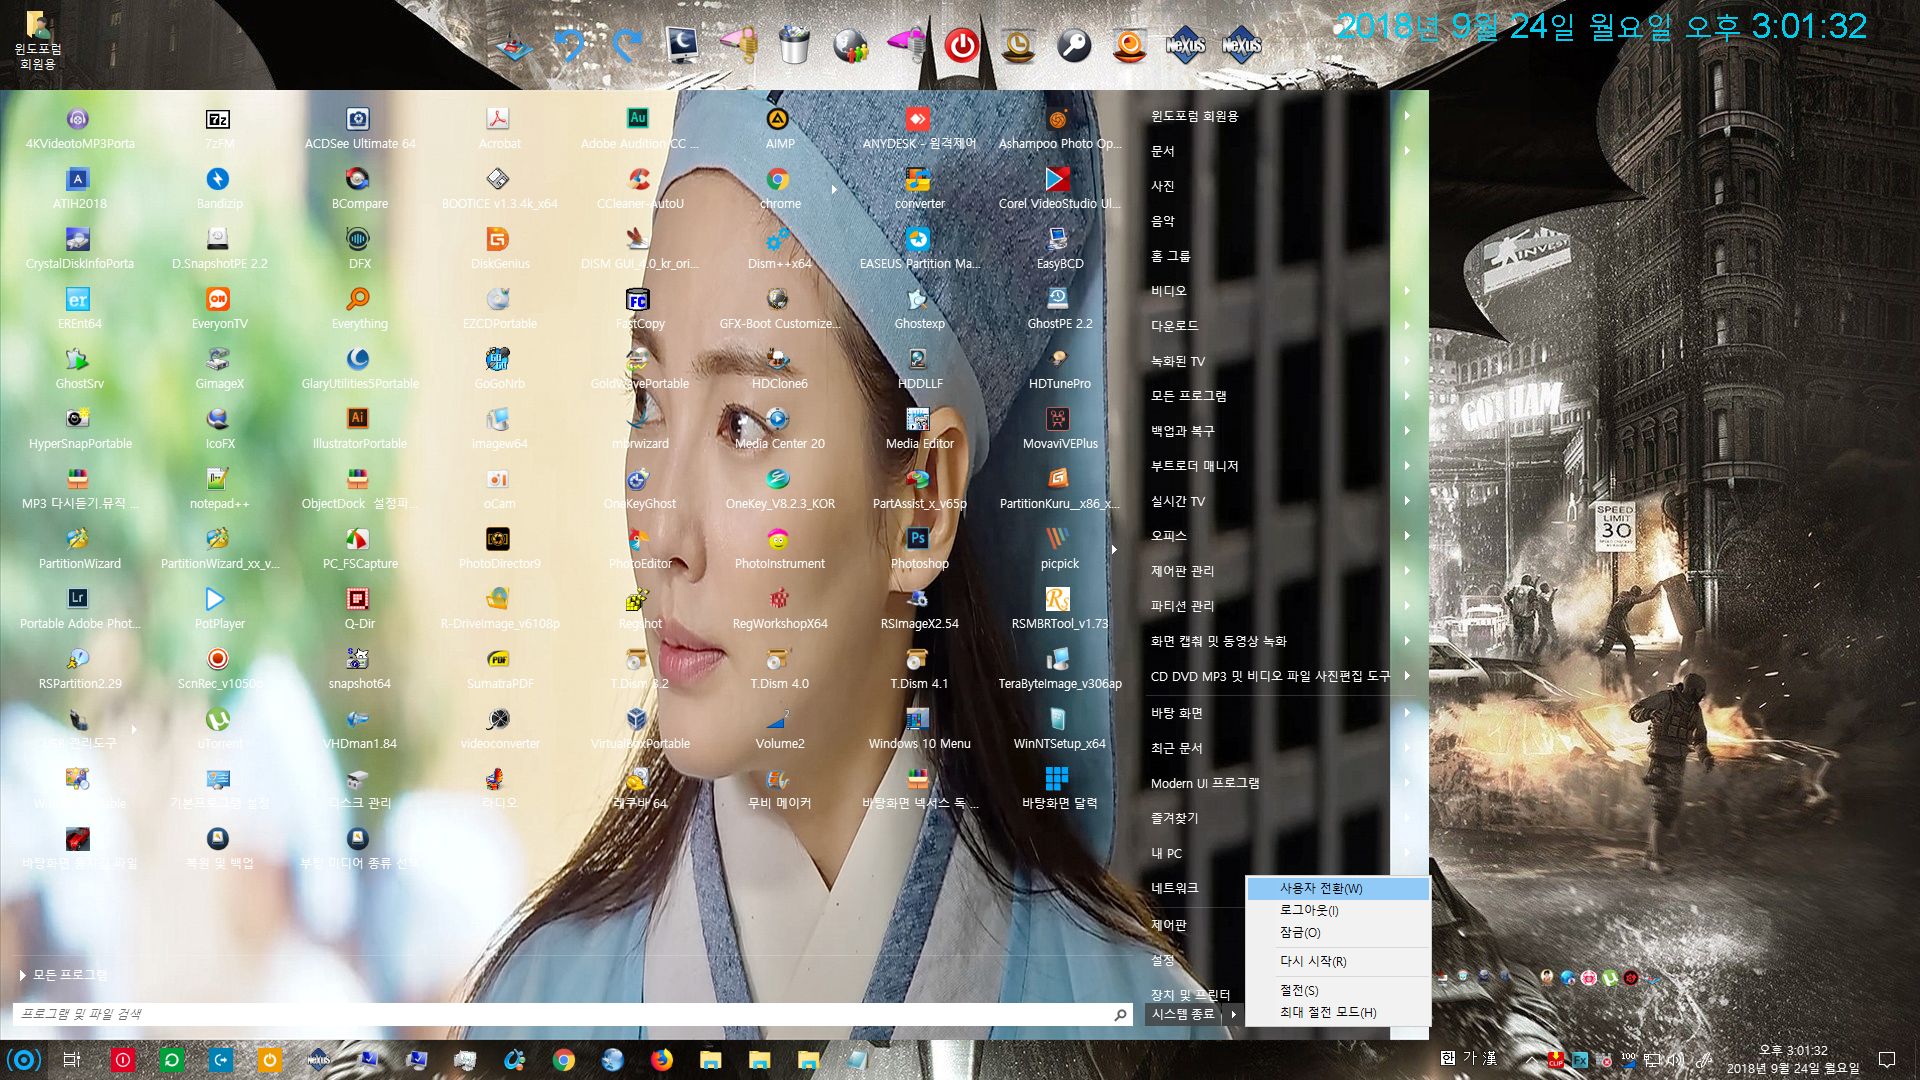Open Task View on the taskbar

pyautogui.click(x=72, y=1059)
